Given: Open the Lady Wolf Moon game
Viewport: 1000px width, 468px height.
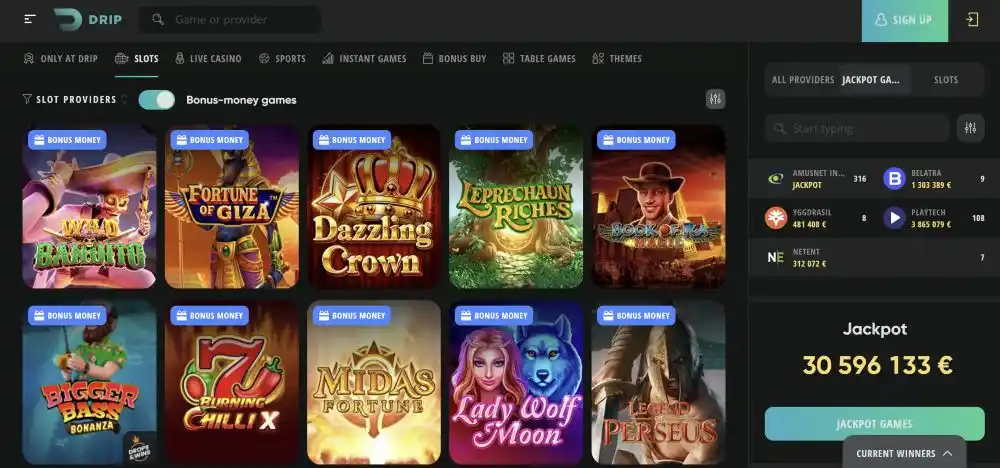Looking at the screenshot, I should (516, 383).
